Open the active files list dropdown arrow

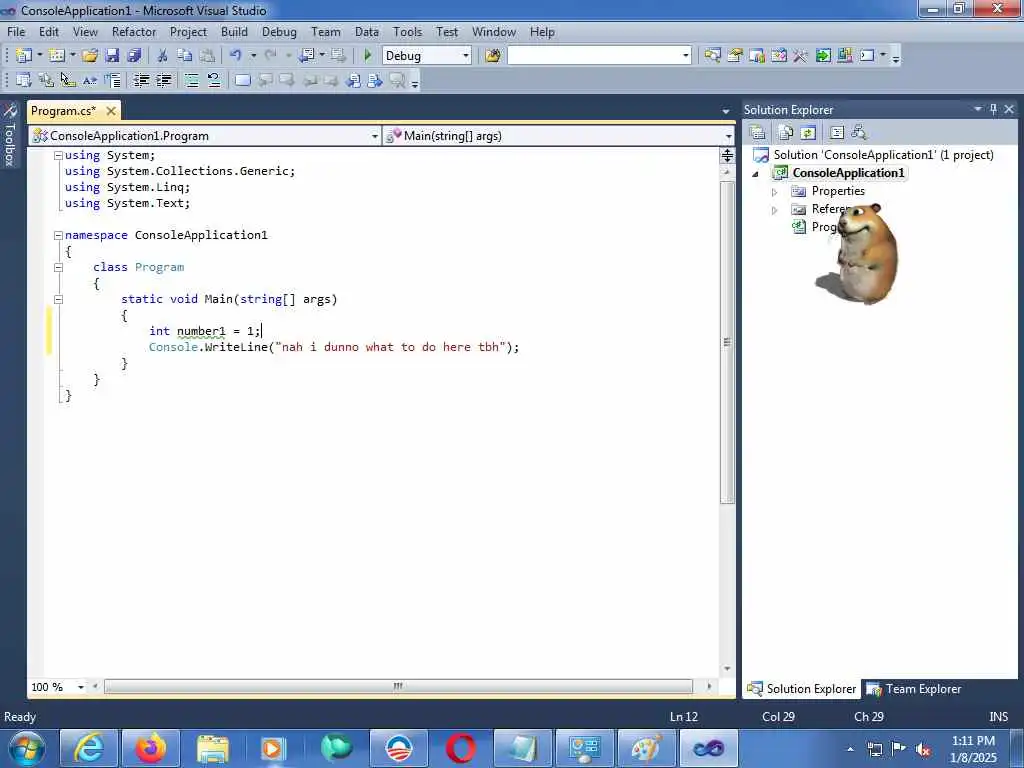[x=726, y=112]
